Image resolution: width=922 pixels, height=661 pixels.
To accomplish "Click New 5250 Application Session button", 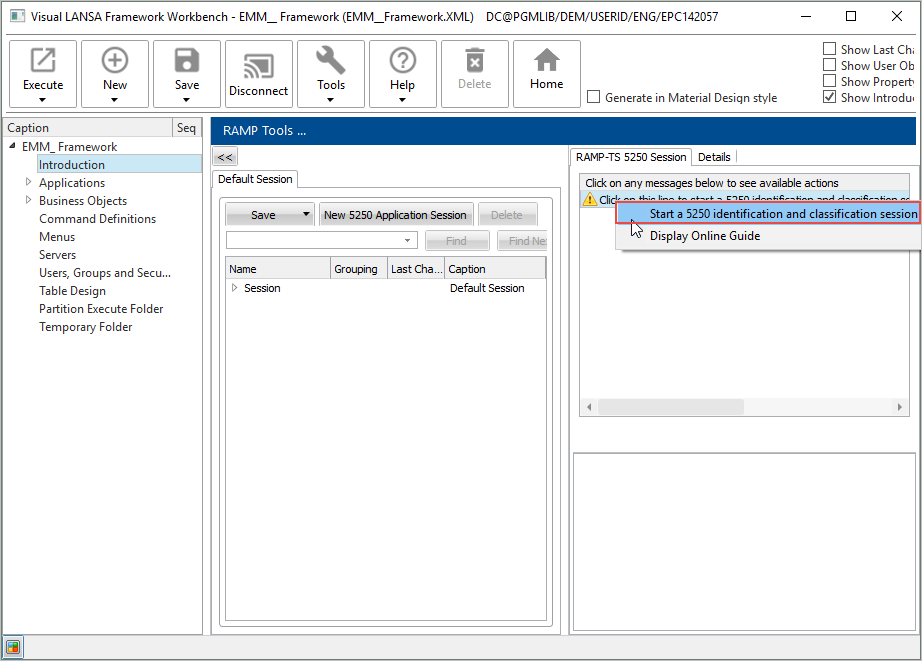I will point(395,215).
